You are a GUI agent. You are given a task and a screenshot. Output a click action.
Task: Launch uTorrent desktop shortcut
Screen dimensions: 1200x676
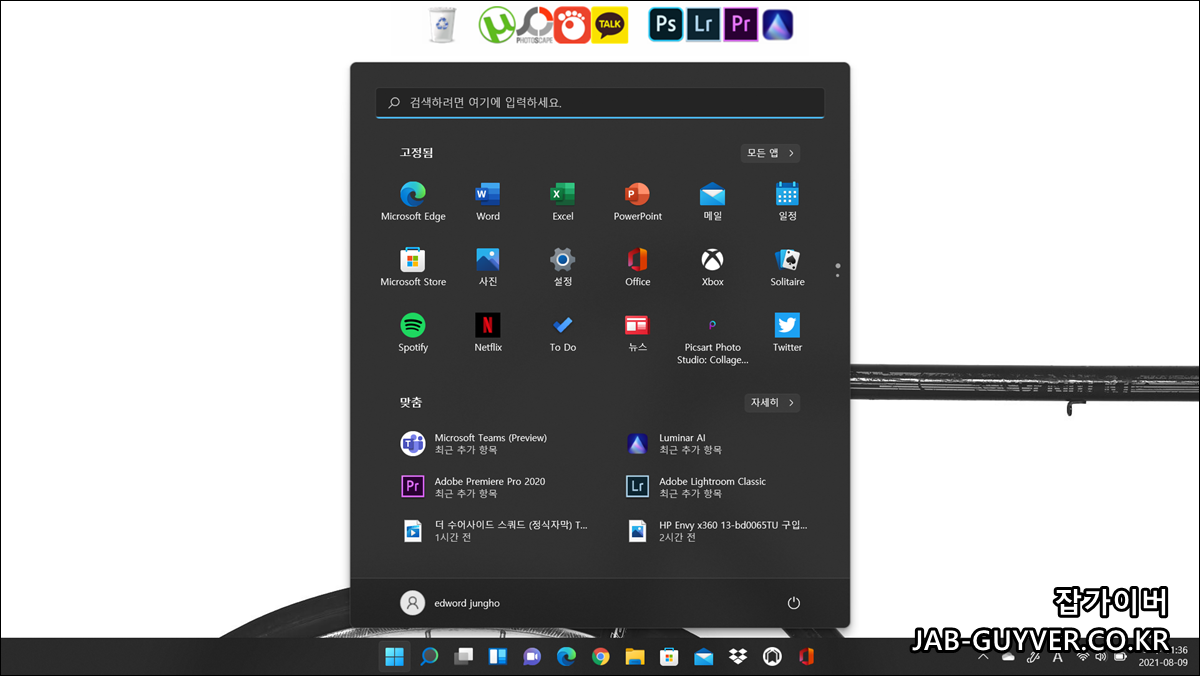pos(495,25)
